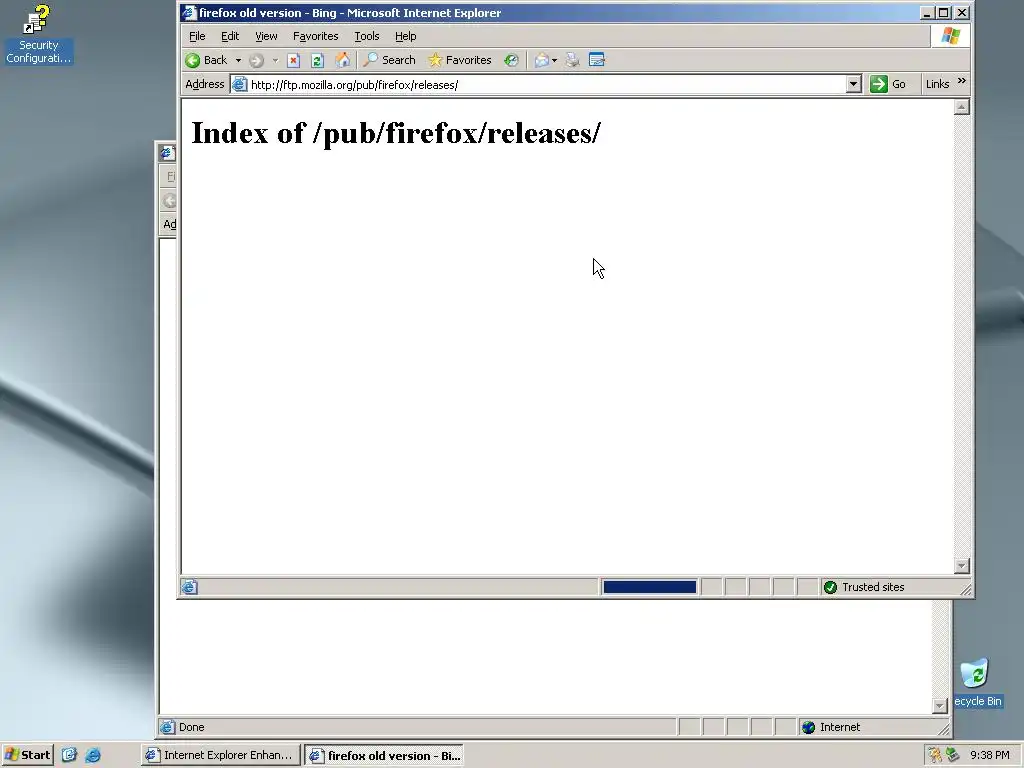
Task: Click the Mail envelope icon
Action: [541, 61]
